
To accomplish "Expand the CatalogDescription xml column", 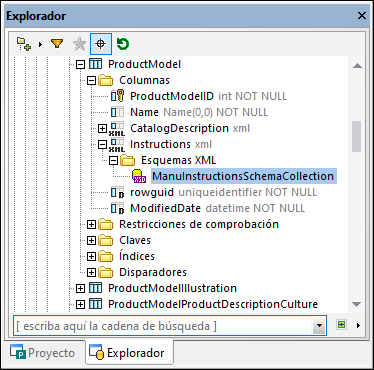I will point(102,128).
